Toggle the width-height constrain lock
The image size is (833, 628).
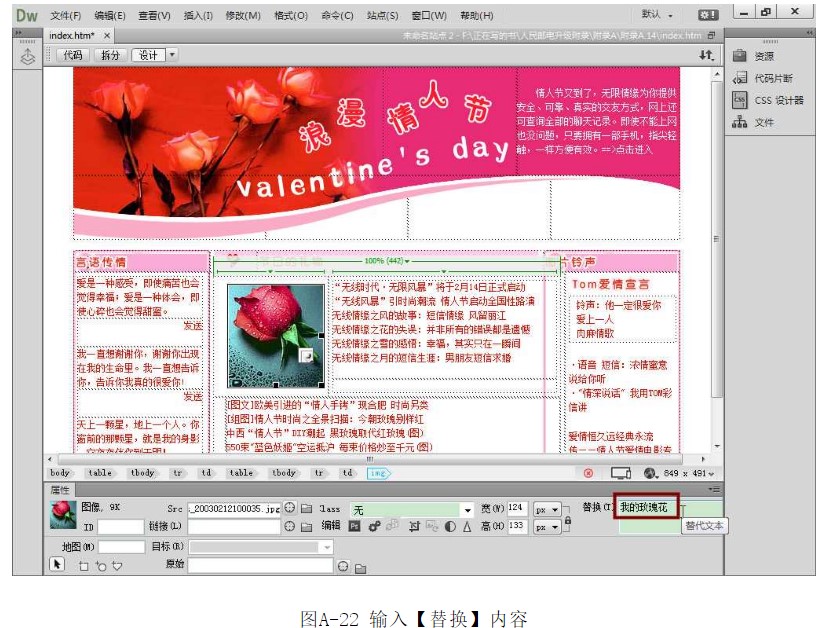568,518
